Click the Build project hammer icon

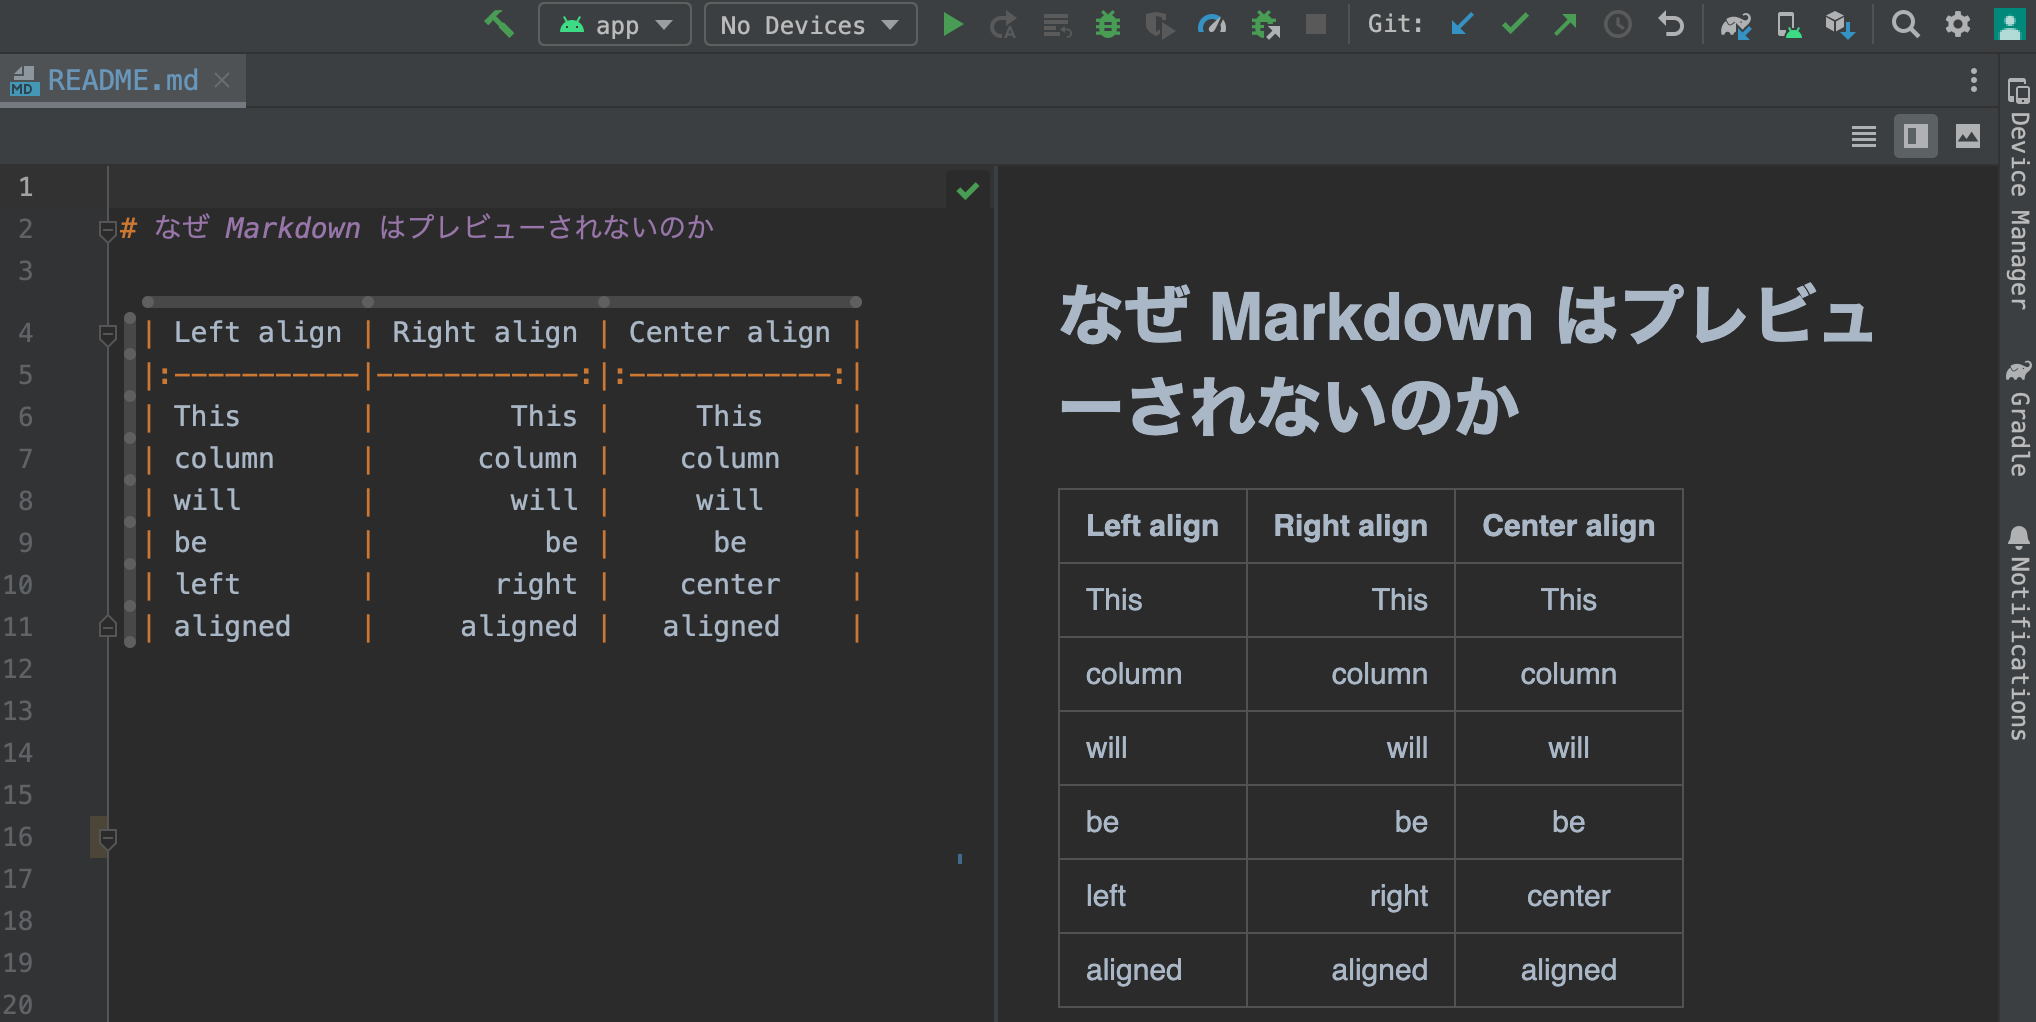(498, 24)
